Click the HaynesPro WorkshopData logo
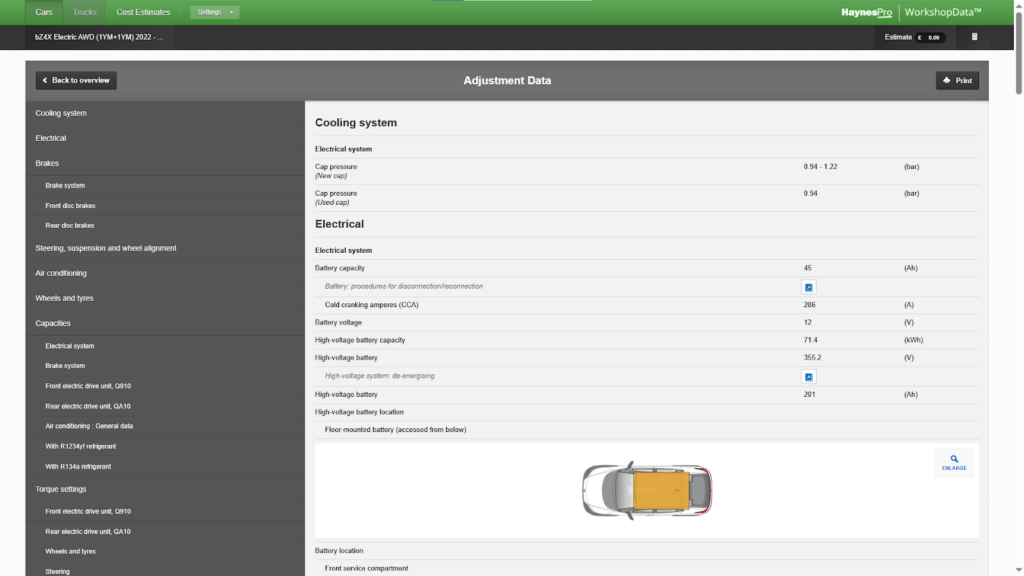The height and width of the screenshot is (576, 1024). pyautogui.click(x=911, y=12)
